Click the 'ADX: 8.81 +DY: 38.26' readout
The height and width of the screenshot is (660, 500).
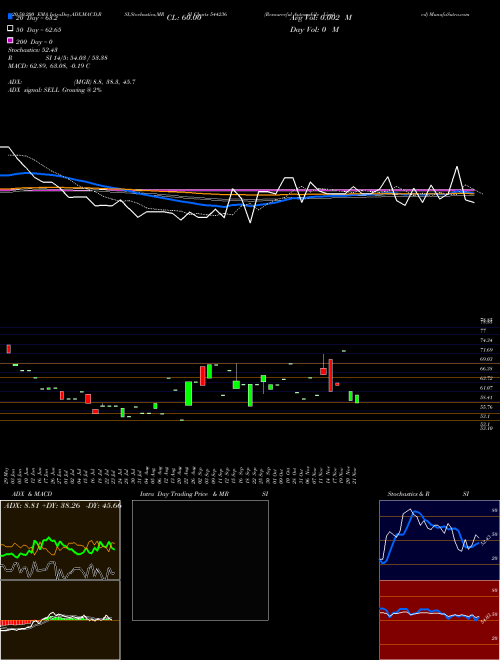coord(43,505)
